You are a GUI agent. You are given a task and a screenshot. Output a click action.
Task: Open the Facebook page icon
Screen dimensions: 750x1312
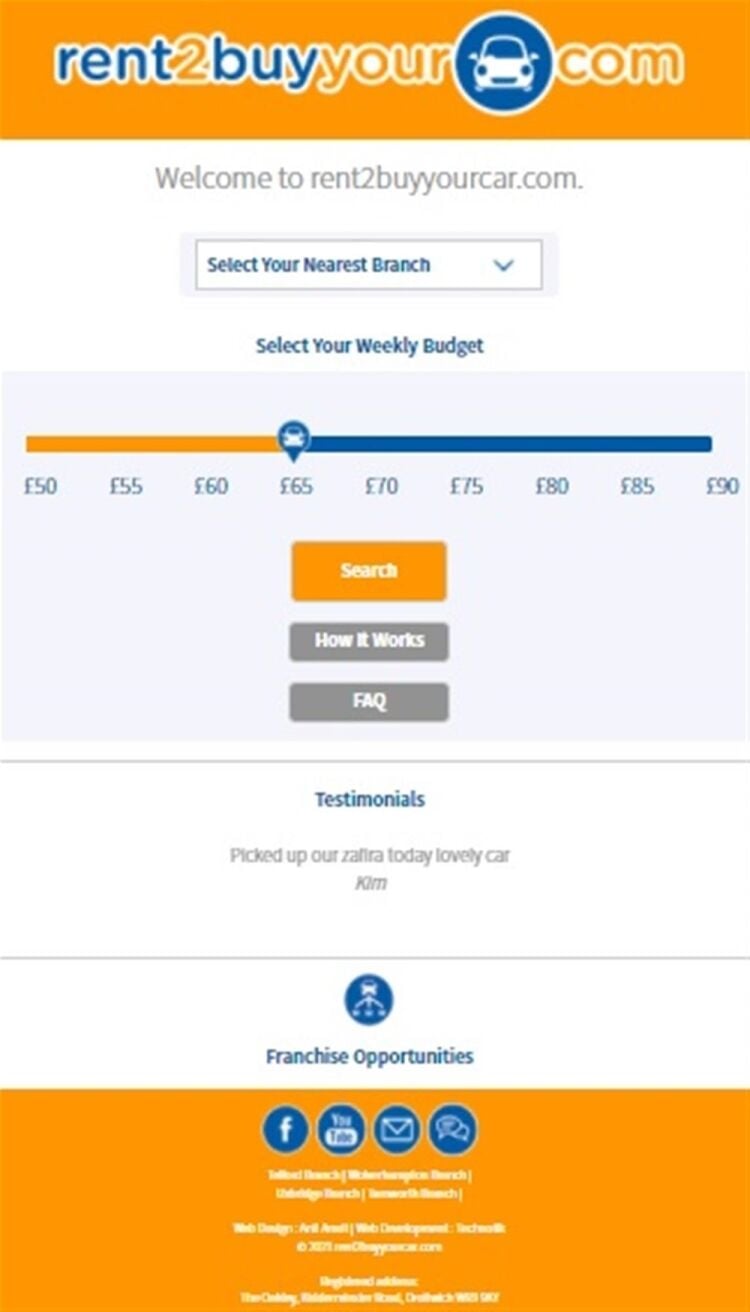point(286,1130)
